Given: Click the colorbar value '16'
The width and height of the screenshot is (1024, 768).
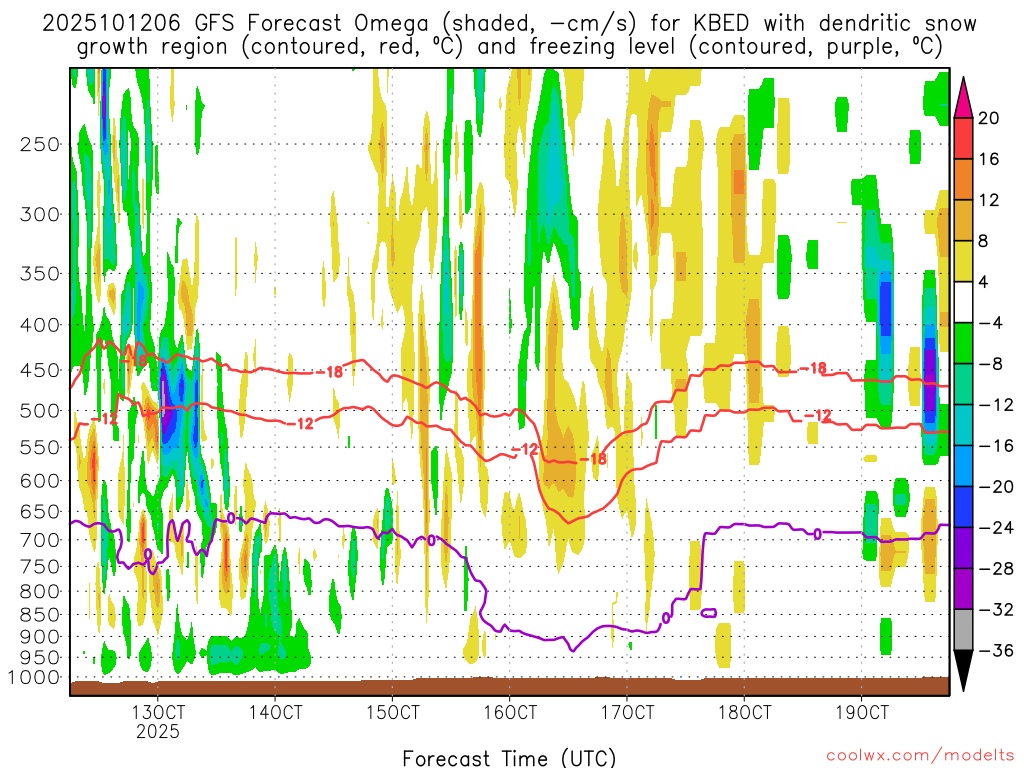Looking at the screenshot, I should coord(989,159).
